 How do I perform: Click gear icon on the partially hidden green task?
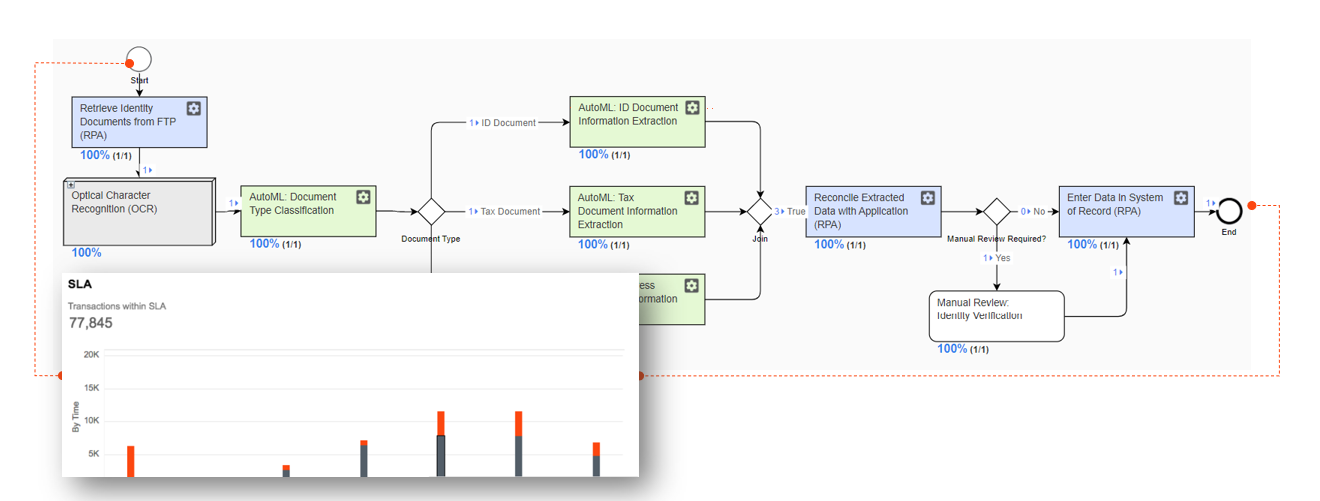[x=692, y=286]
